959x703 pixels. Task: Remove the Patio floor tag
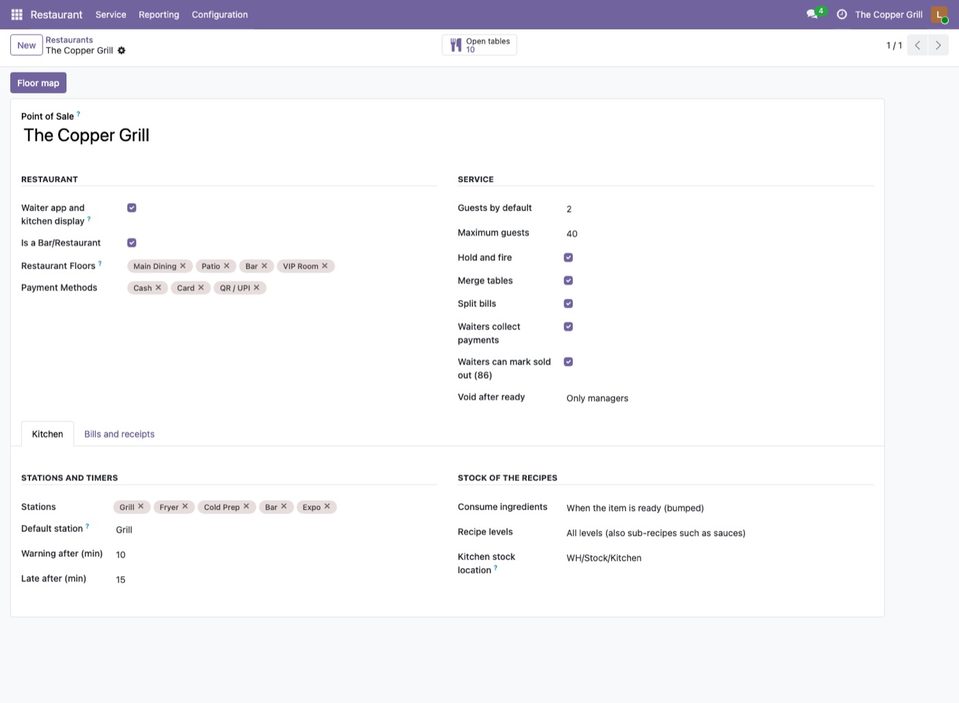pos(226,266)
